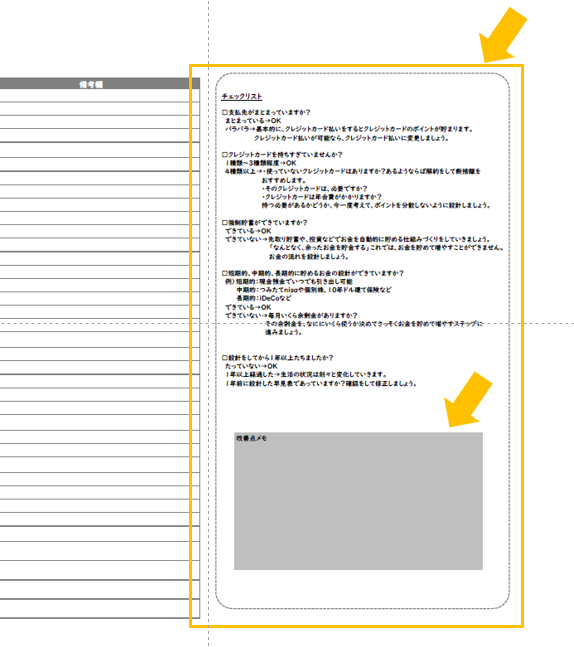Image resolution: width=574 pixels, height=647 pixels.
Task: Tick the 設計をしてから1年以上たちましたか checkbox
Action: pyautogui.click(x=224, y=357)
